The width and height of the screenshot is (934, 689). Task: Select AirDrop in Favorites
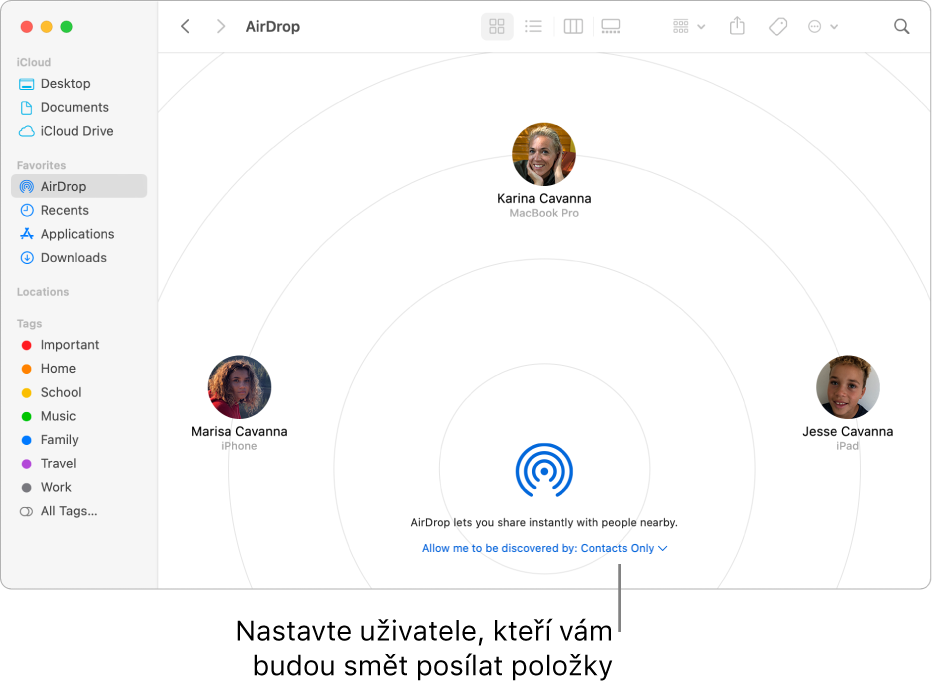tap(79, 186)
